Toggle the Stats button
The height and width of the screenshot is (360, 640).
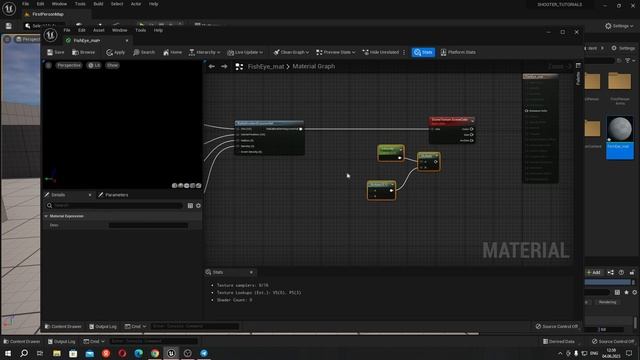[x=423, y=52]
